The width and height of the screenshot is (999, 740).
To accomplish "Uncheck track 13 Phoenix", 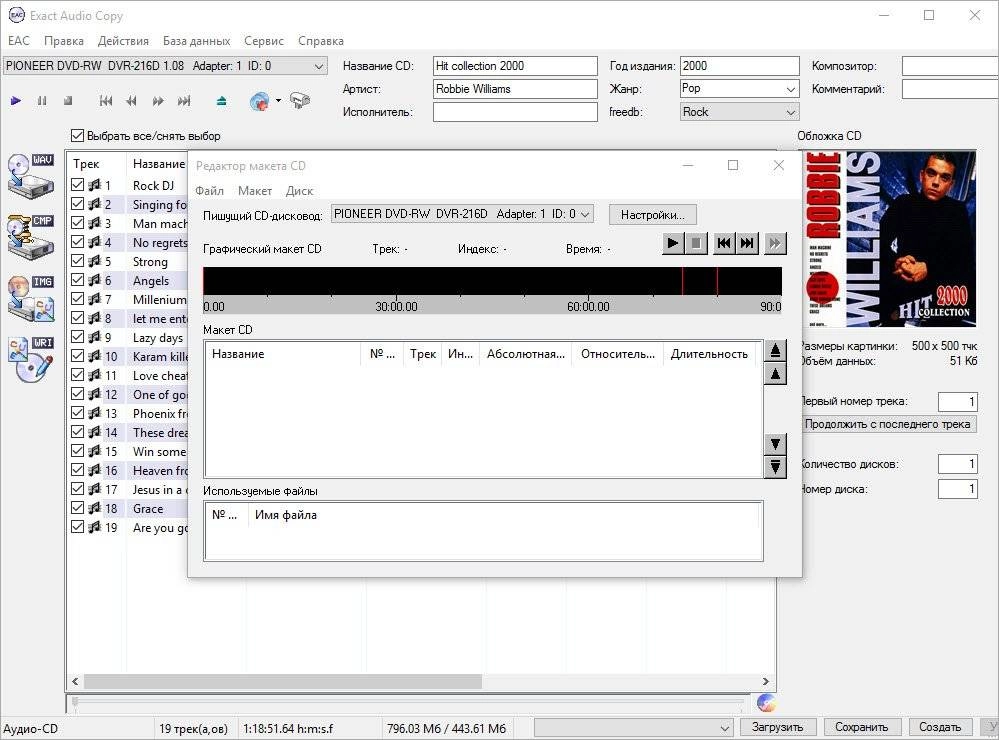I will (77, 412).
